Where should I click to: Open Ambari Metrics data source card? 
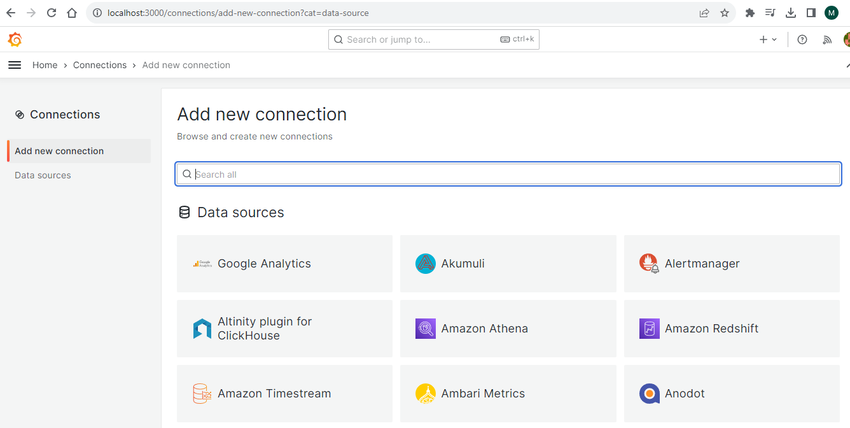click(x=508, y=394)
